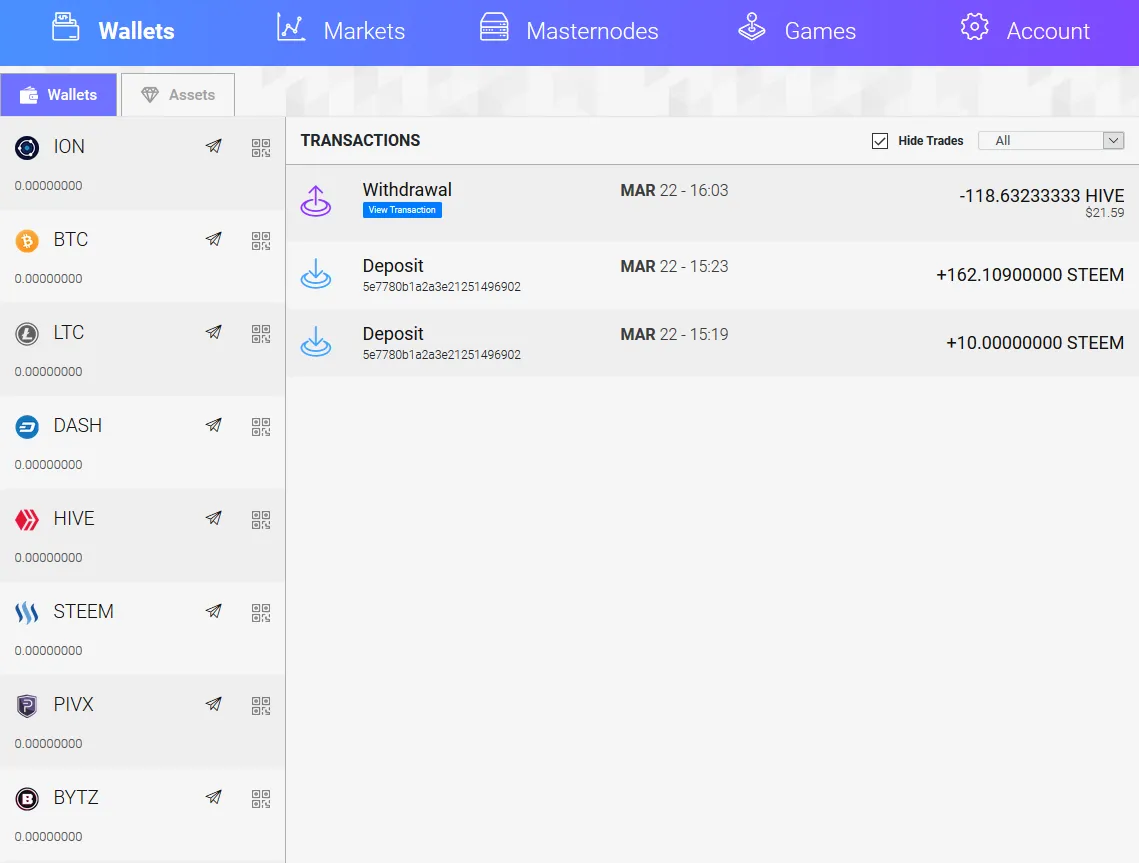
Task: Click the STEEM send icon
Action: 214,611
